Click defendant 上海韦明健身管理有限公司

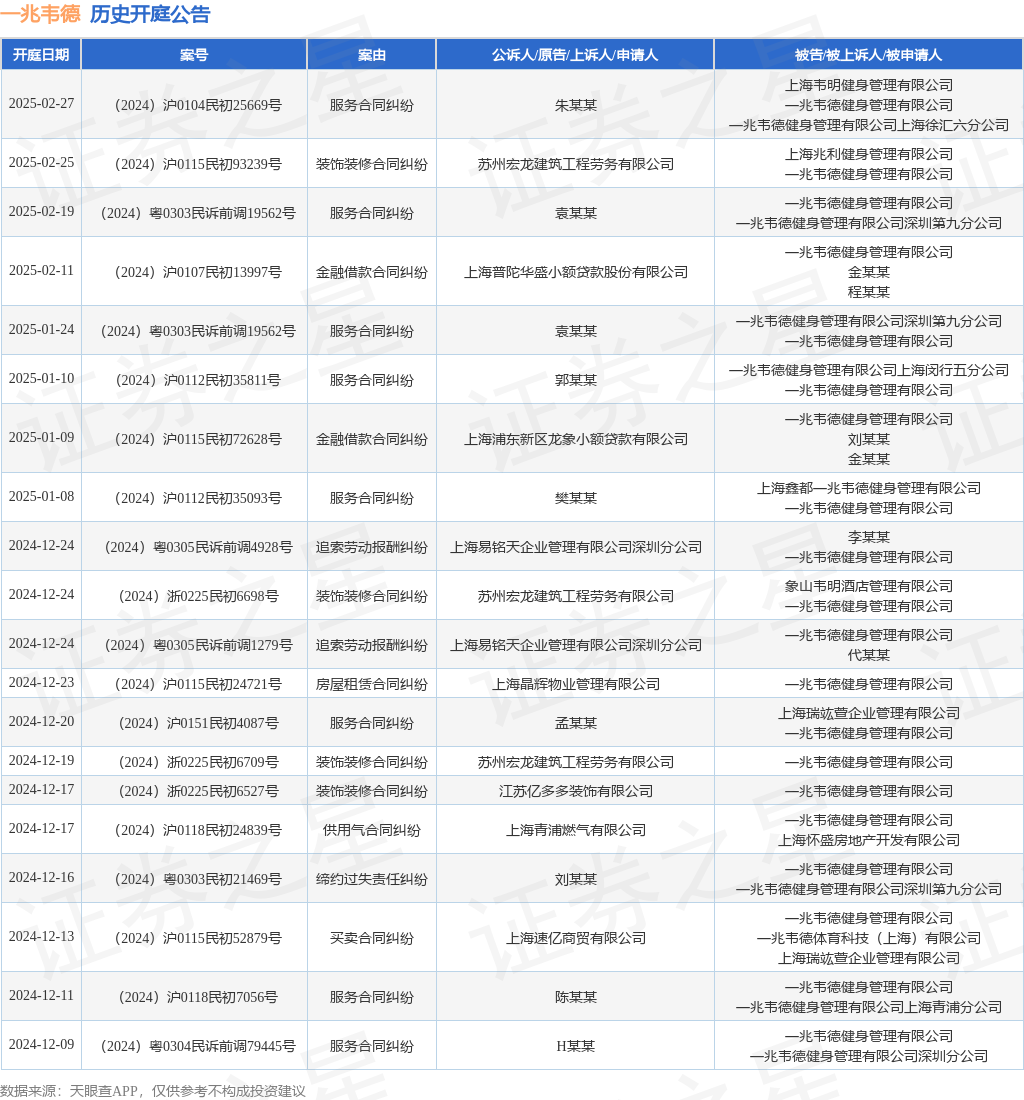coord(868,86)
